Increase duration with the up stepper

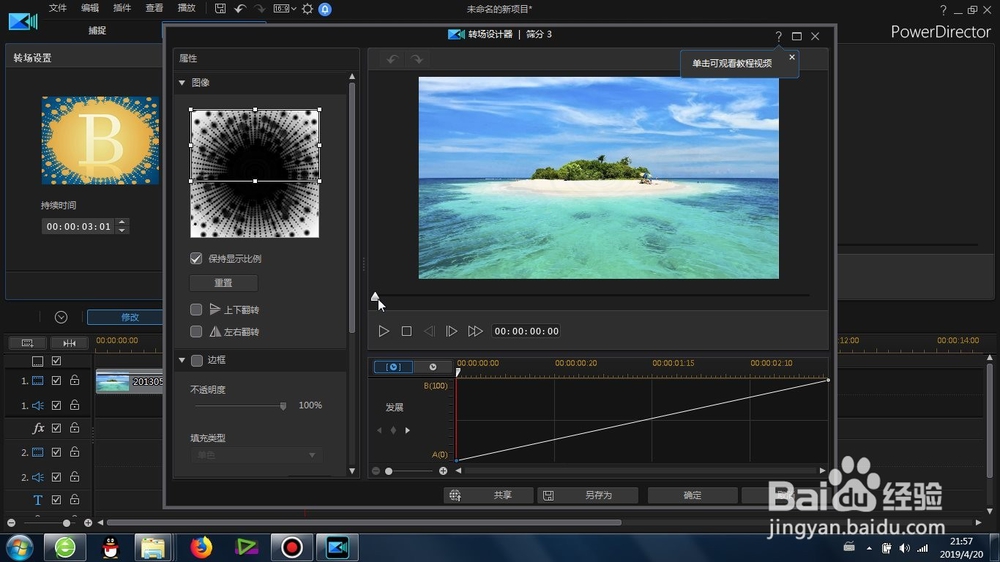pos(122,223)
